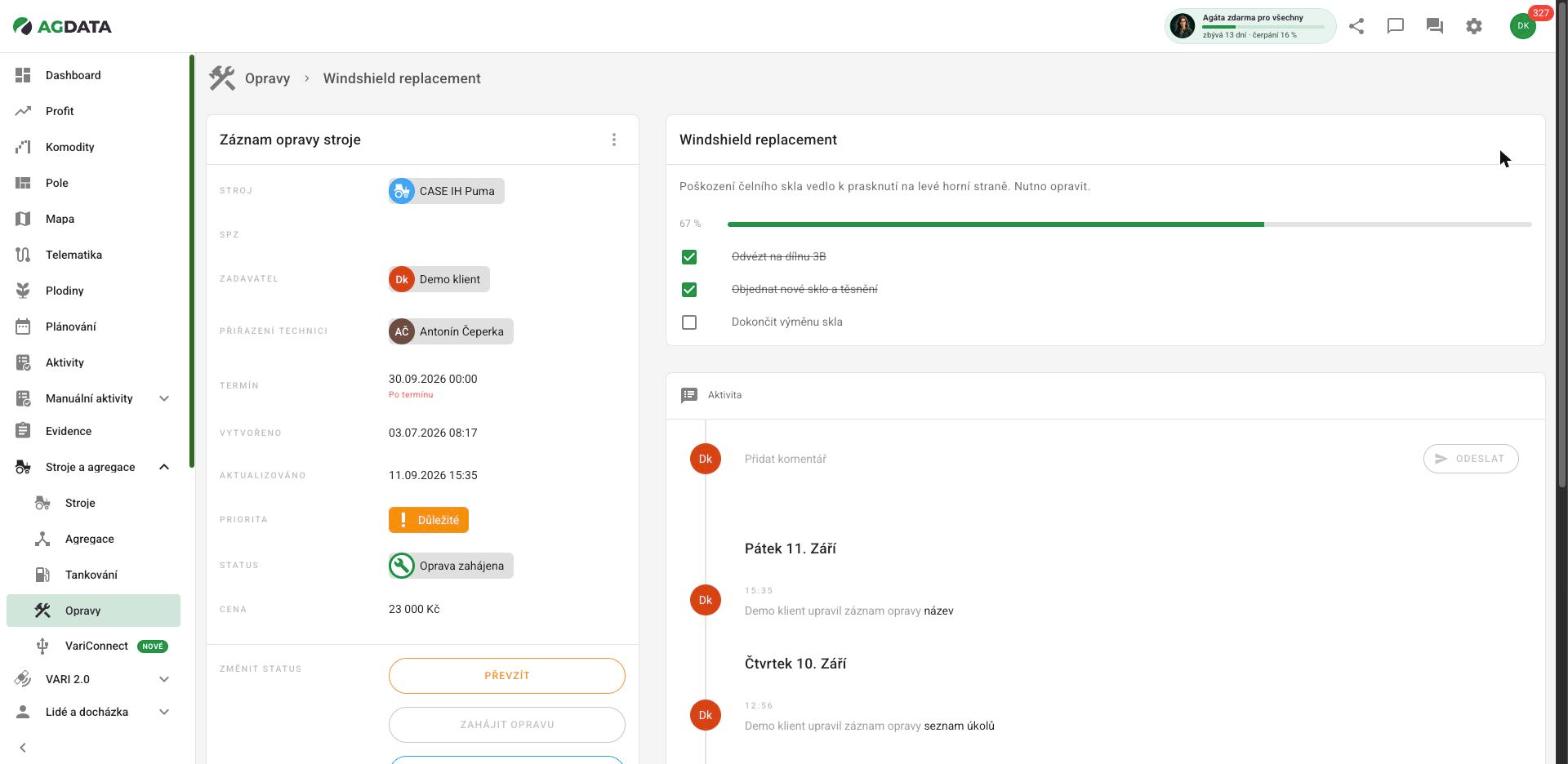Click the Antonín Čeperka technician chip
The height and width of the screenshot is (764, 1568).
(x=450, y=331)
